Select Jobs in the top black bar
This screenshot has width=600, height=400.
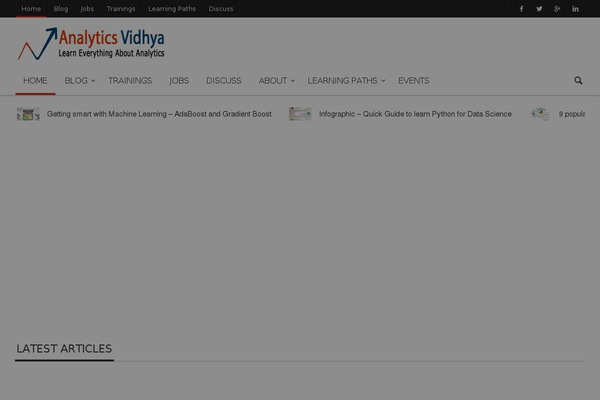pos(87,8)
